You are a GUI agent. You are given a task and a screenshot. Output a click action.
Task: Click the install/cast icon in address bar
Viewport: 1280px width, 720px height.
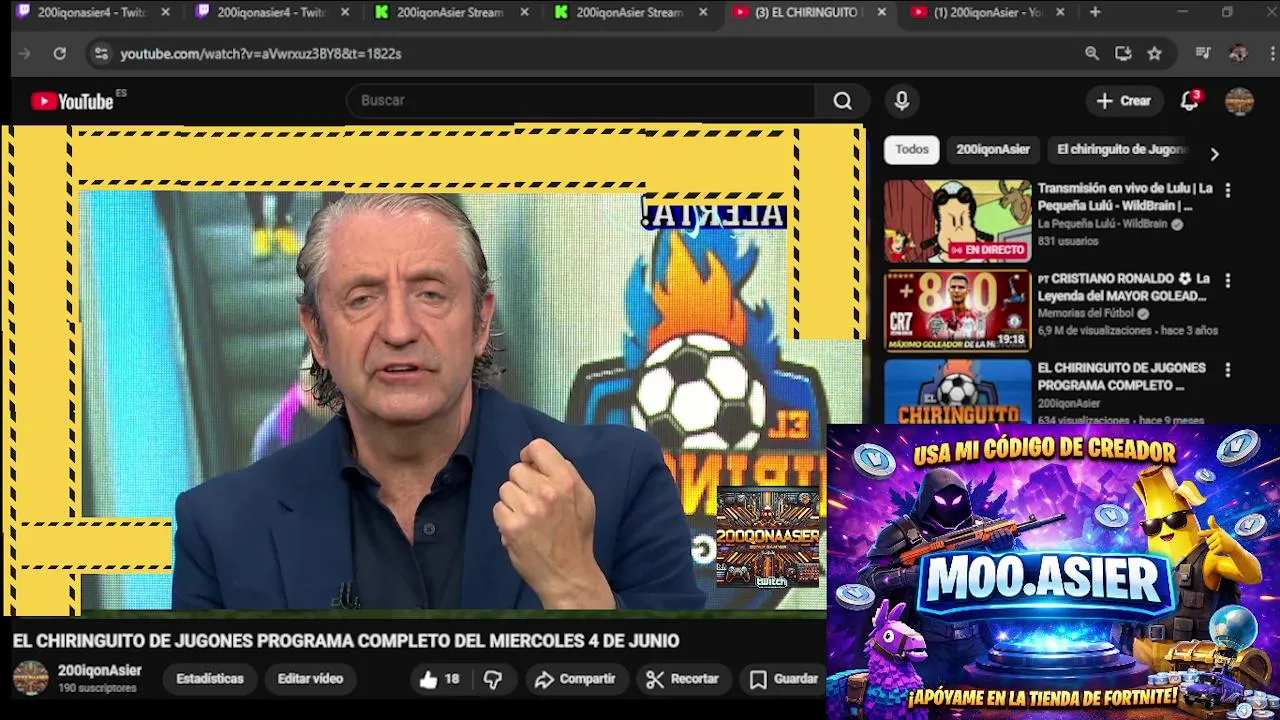point(1123,54)
